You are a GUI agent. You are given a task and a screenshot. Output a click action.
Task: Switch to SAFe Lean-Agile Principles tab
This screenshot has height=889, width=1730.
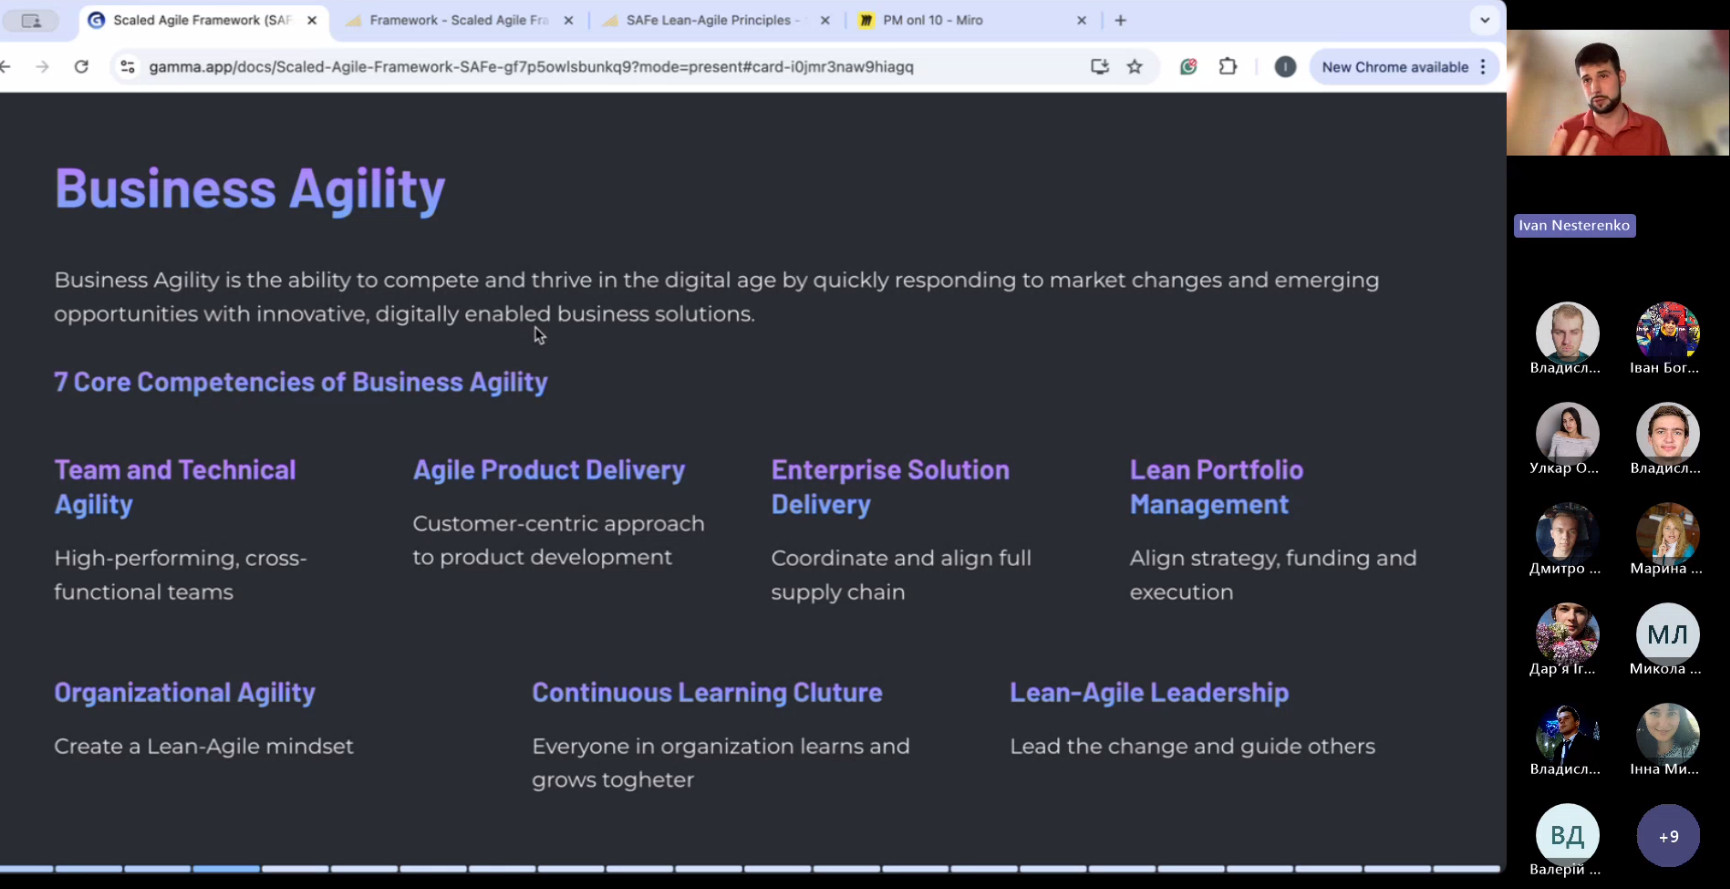708,20
